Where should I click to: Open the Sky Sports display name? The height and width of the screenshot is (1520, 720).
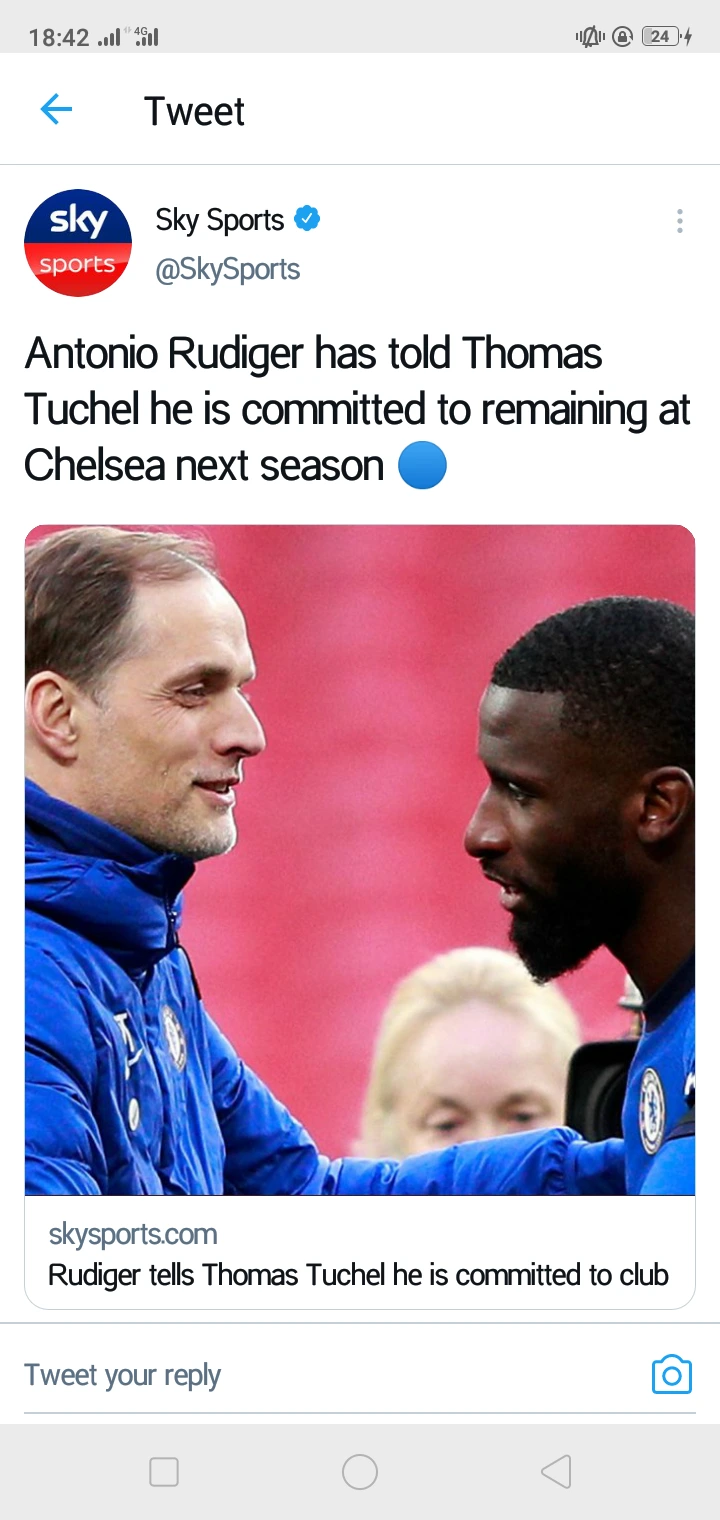pyautogui.click(x=220, y=220)
